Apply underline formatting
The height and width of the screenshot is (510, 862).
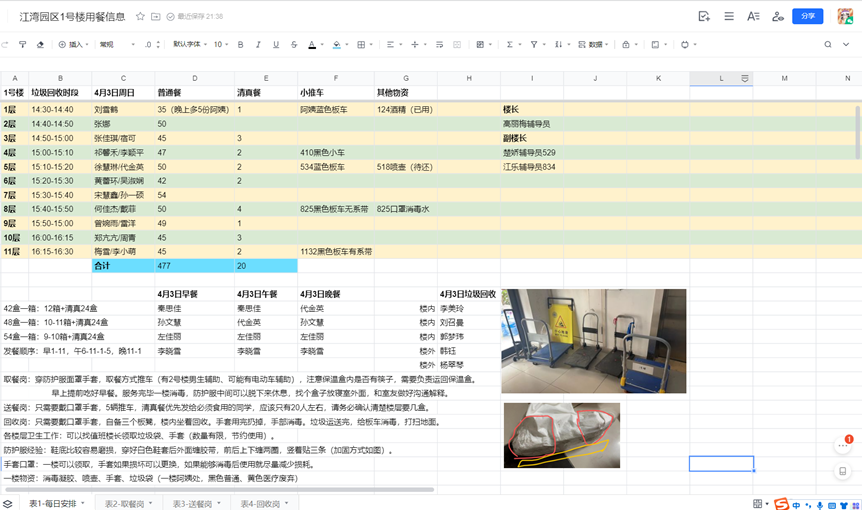click(276, 45)
